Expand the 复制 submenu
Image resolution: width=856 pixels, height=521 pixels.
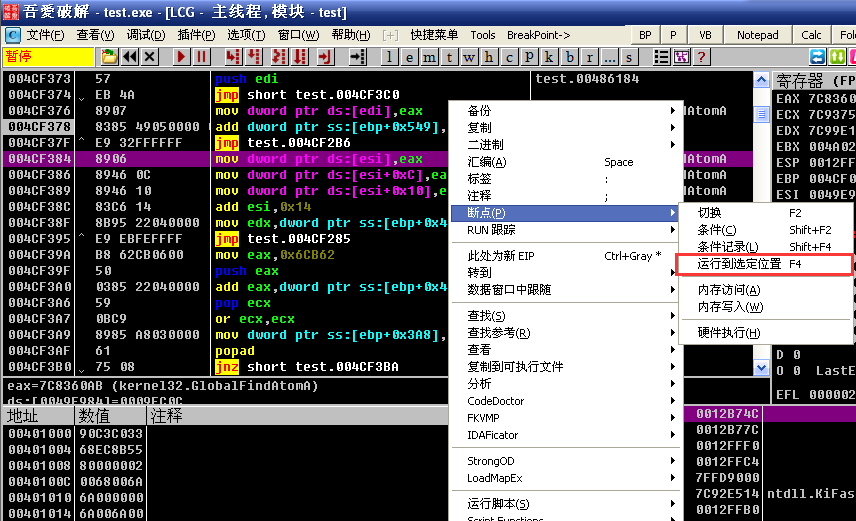(566, 128)
